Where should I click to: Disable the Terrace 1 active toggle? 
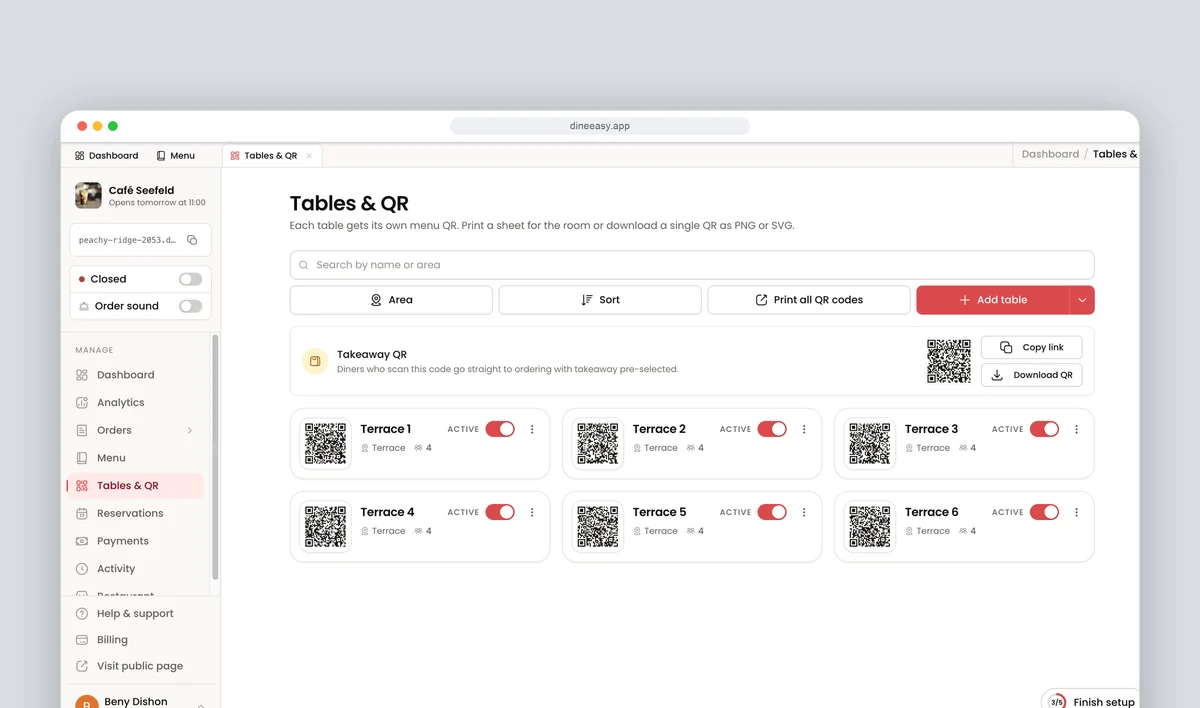[500, 429]
